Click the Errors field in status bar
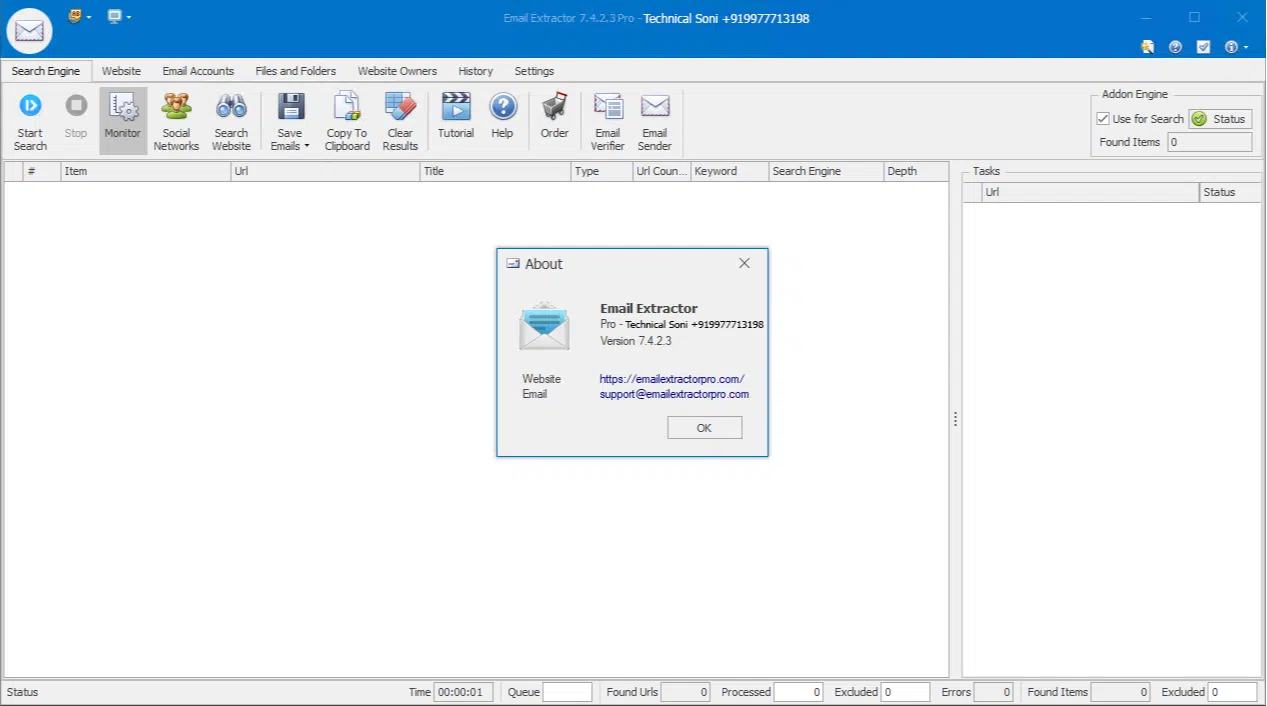1267x706 pixels. click(x=993, y=692)
